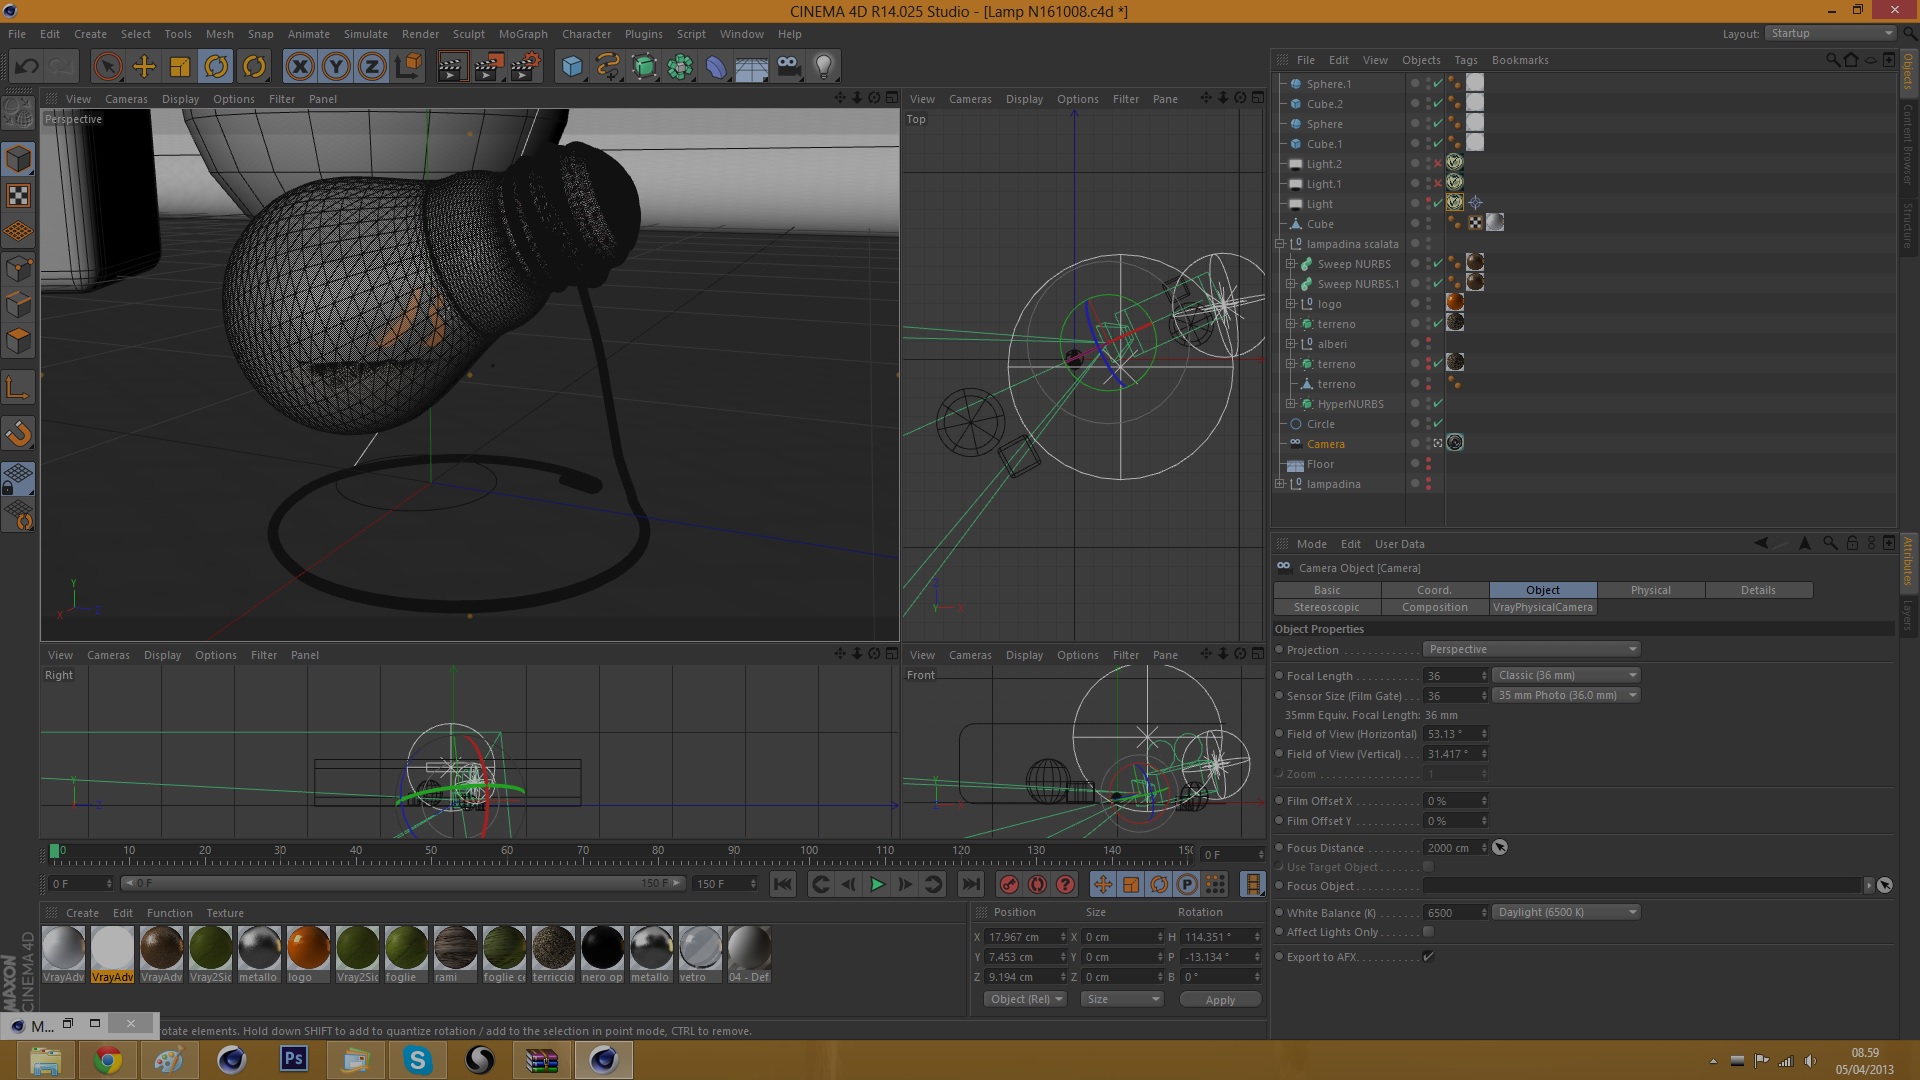Viewport: 1920px width, 1080px height.
Task: Toggle the X-axis lock icon
Action: (x=299, y=67)
